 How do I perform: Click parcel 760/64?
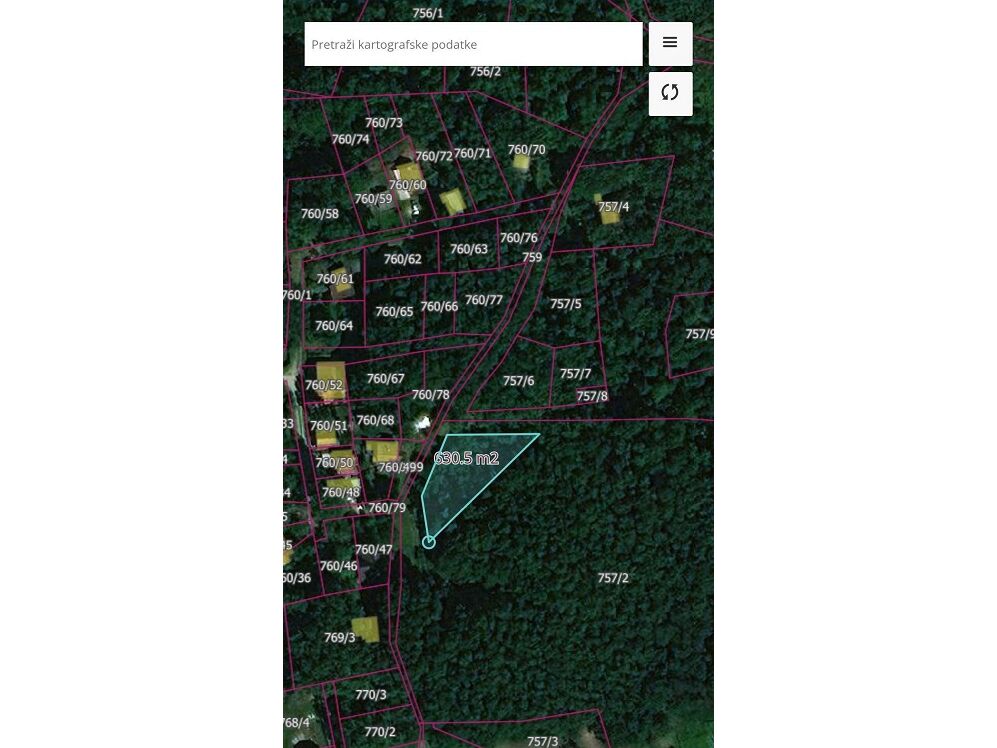click(334, 326)
